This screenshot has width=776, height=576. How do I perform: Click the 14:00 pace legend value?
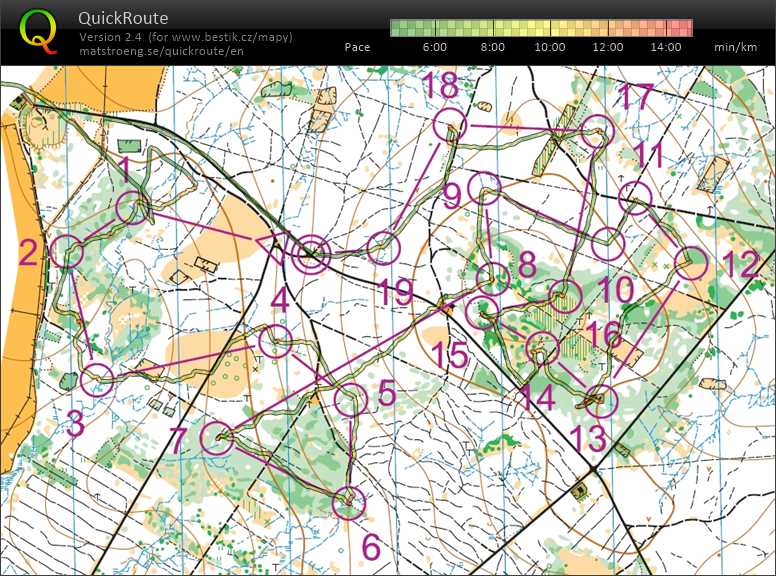(x=665, y=47)
